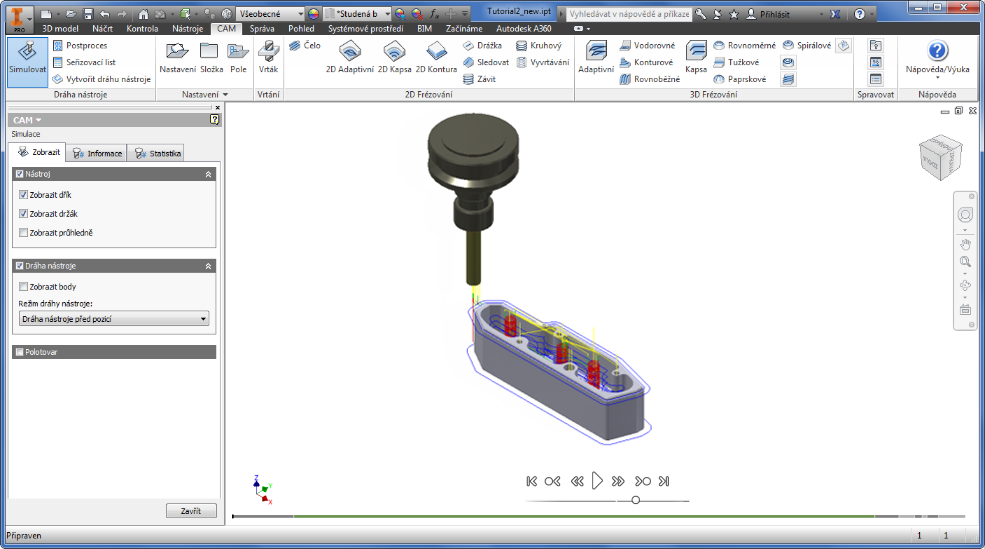Select the Kruhový circular operation

pos(539,45)
